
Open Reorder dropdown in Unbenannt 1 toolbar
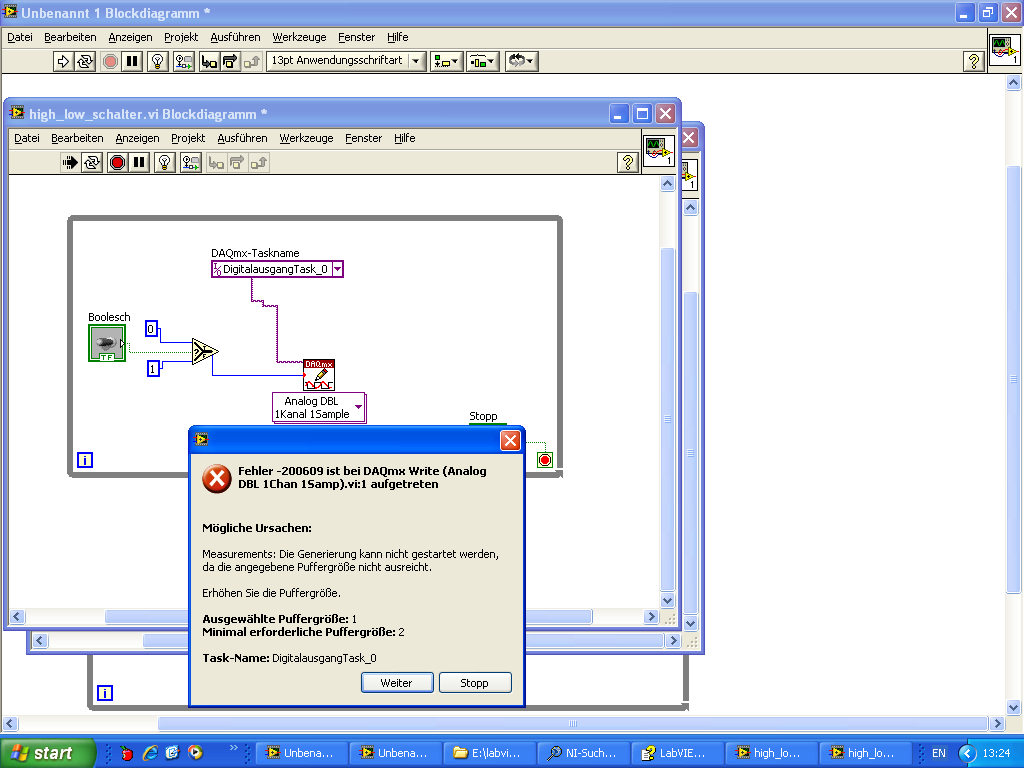point(521,61)
